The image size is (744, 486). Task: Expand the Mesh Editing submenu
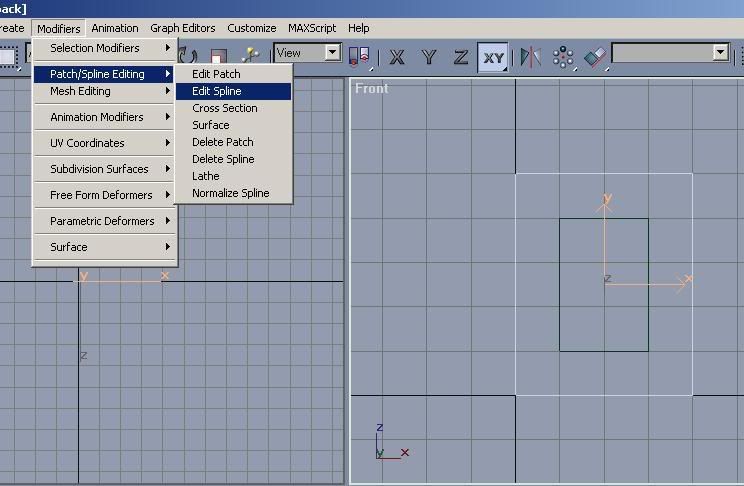click(x=104, y=91)
